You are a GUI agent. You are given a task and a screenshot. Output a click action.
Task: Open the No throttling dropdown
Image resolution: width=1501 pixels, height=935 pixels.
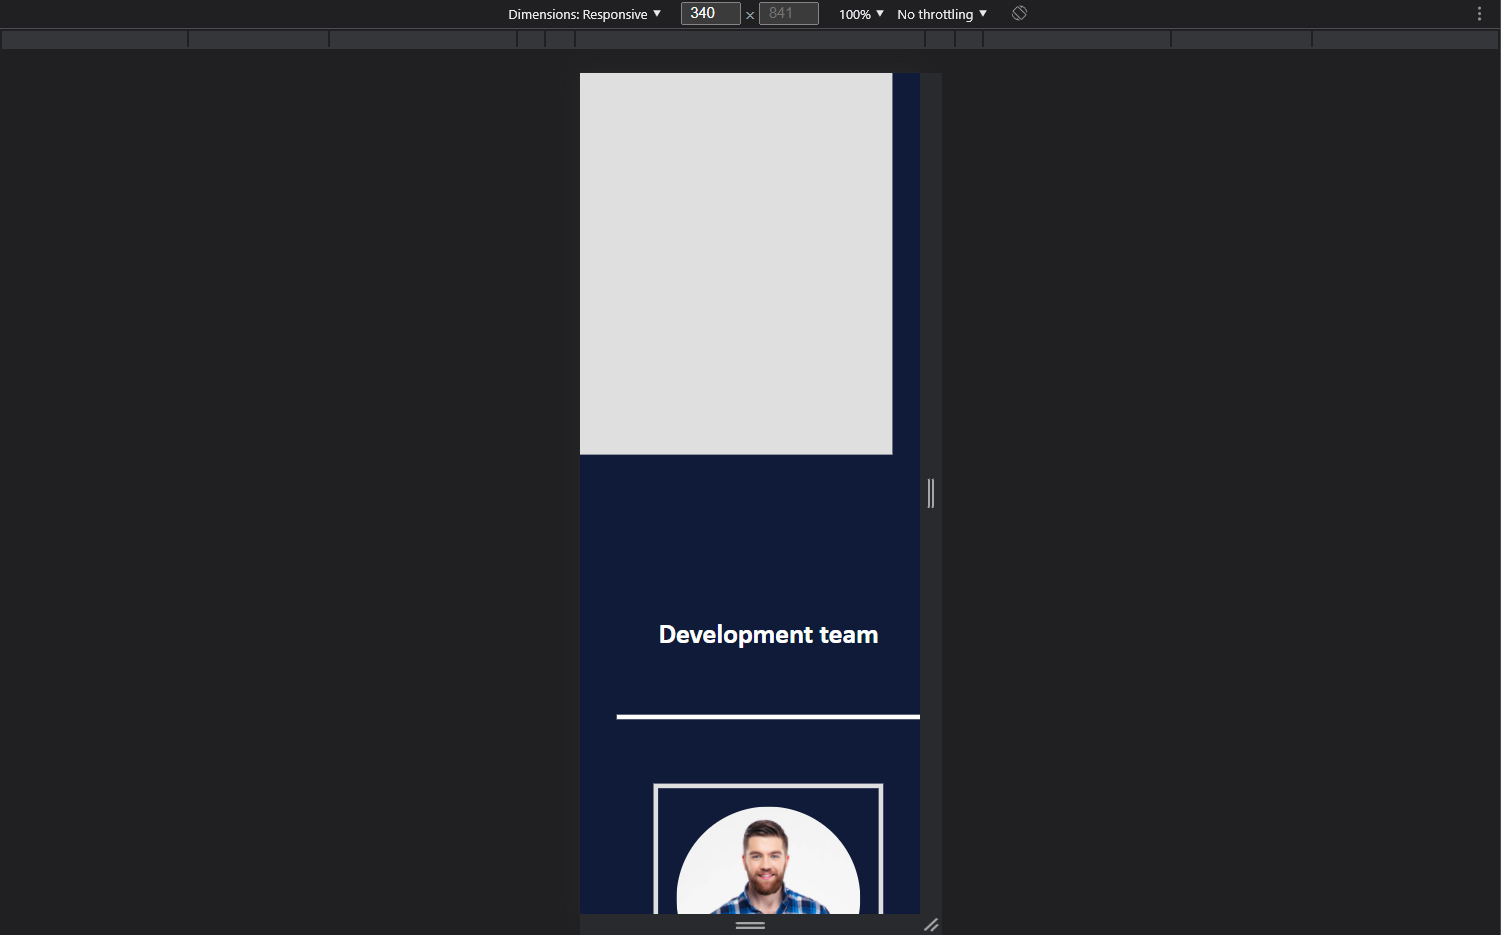click(x=942, y=14)
